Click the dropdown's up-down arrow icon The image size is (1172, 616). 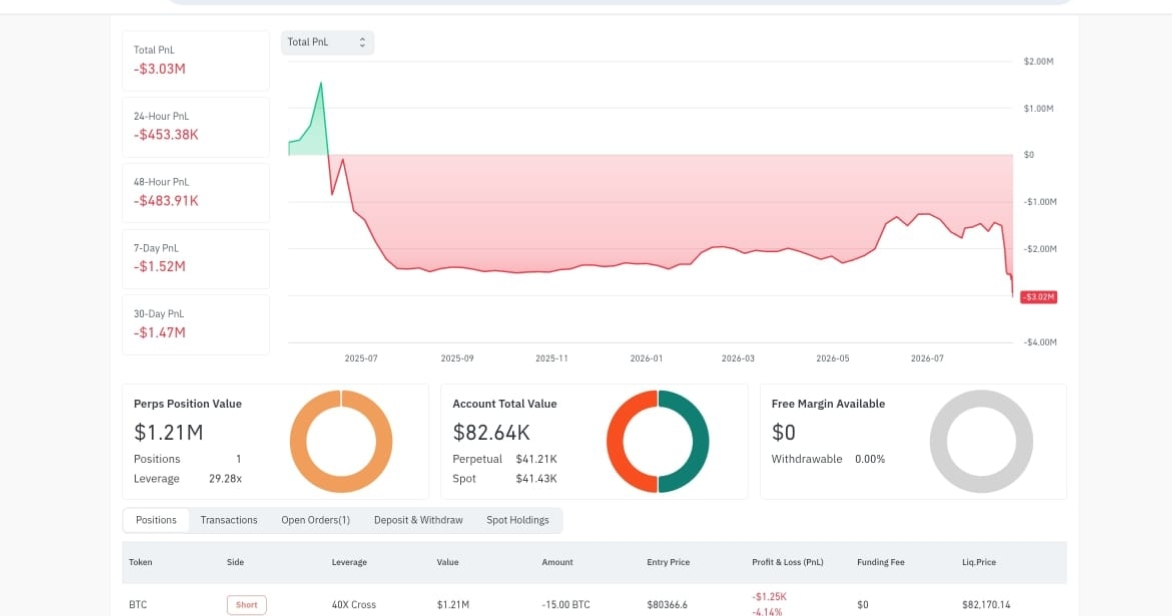[362, 43]
